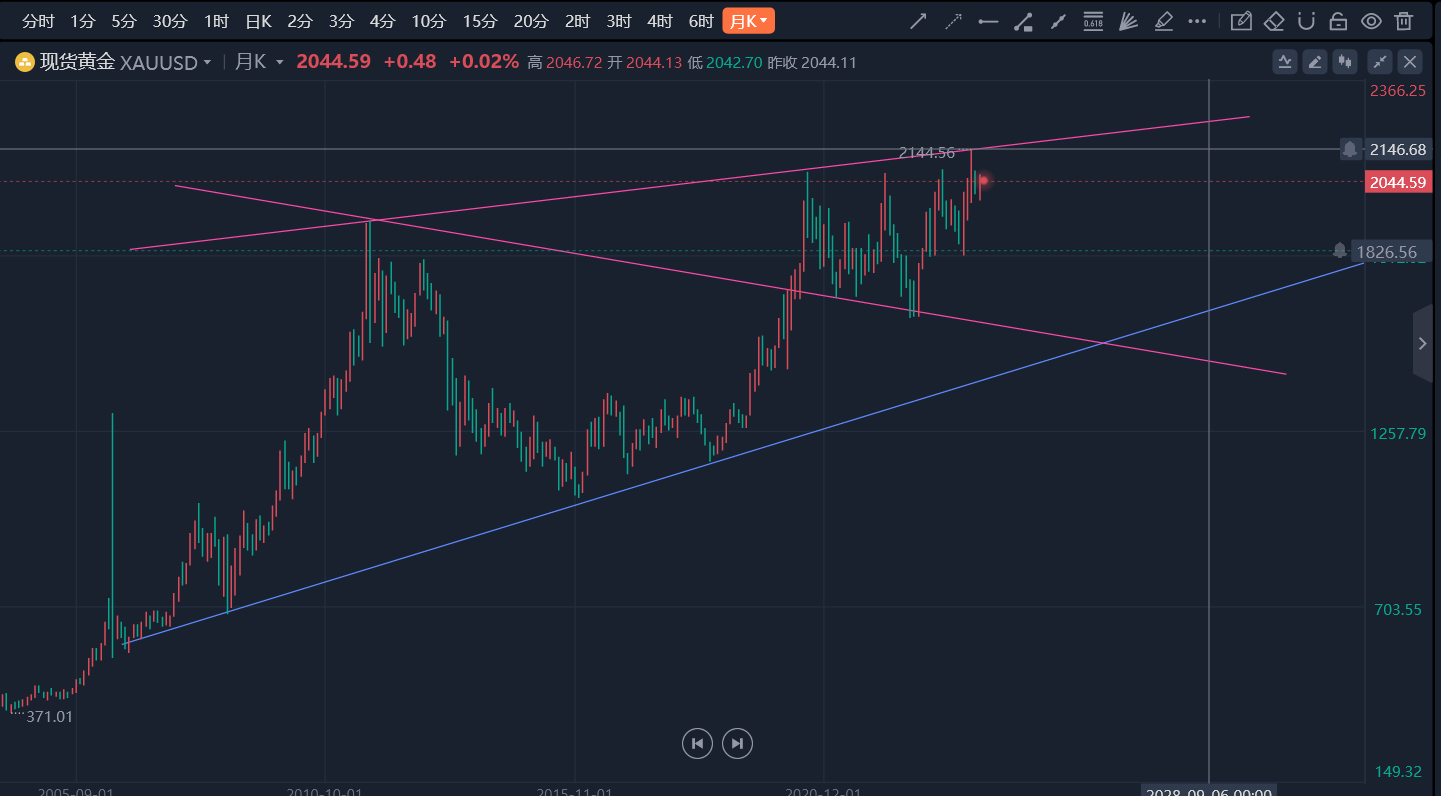The height and width of the screenshot is (796, 1441).
Task: Jump to next bar playback button
Action: (737, 743)
